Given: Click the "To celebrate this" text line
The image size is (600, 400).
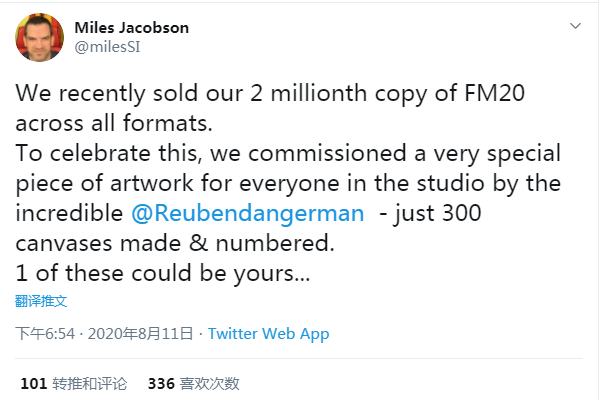Looking at the screenshot, I should tap(120, 154).
